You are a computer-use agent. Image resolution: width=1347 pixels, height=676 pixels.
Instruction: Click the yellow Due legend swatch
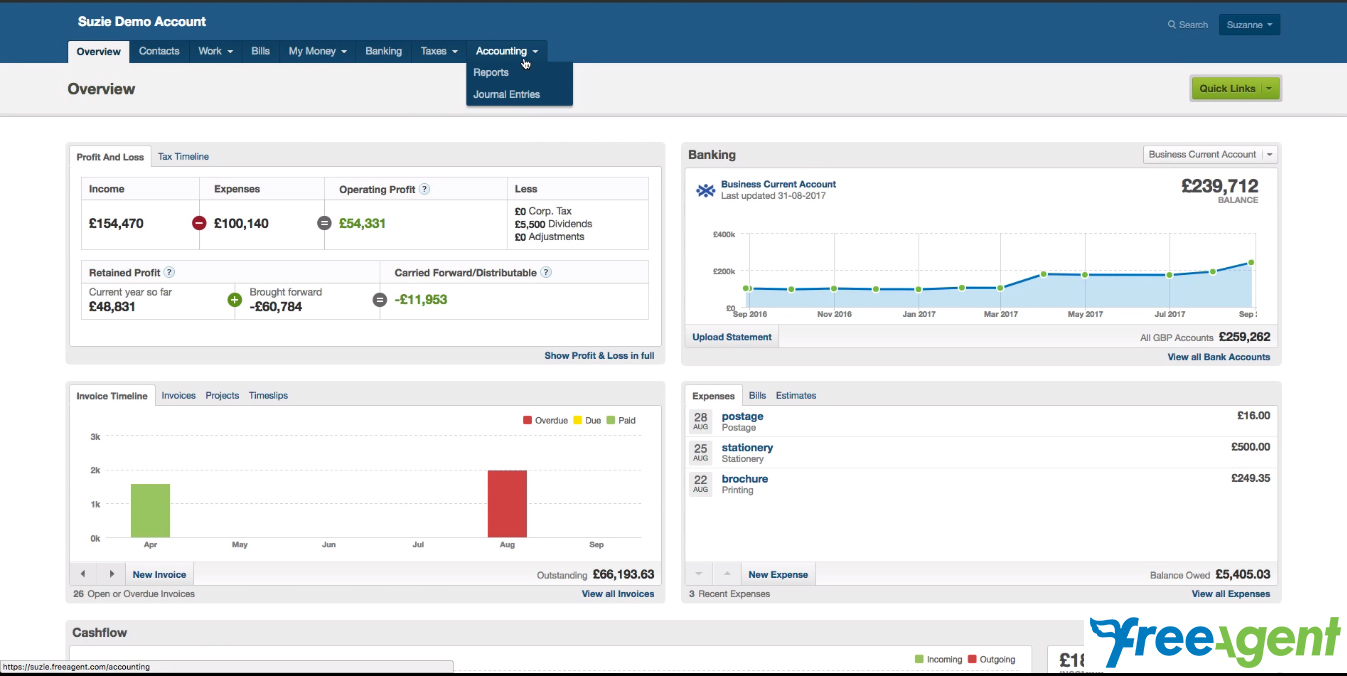click(577, 420)
